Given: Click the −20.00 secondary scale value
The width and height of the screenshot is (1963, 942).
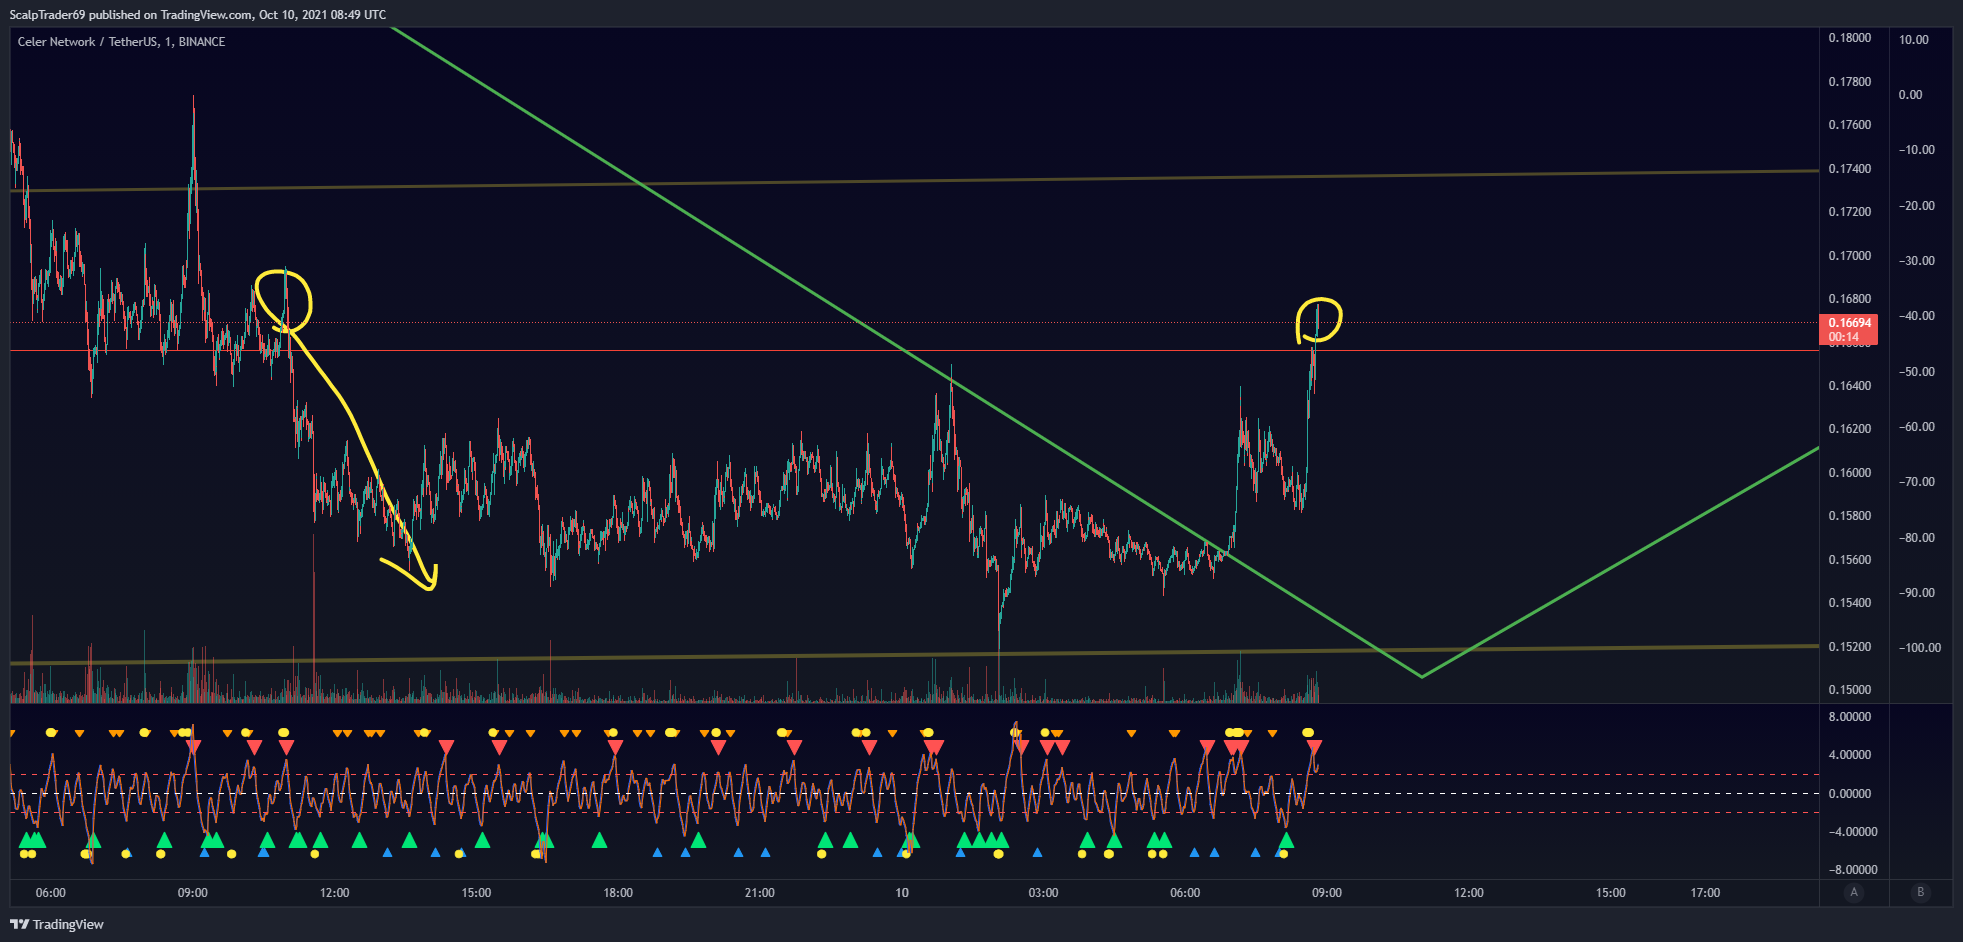Looking at the screenshot, I should point(1917,206).
